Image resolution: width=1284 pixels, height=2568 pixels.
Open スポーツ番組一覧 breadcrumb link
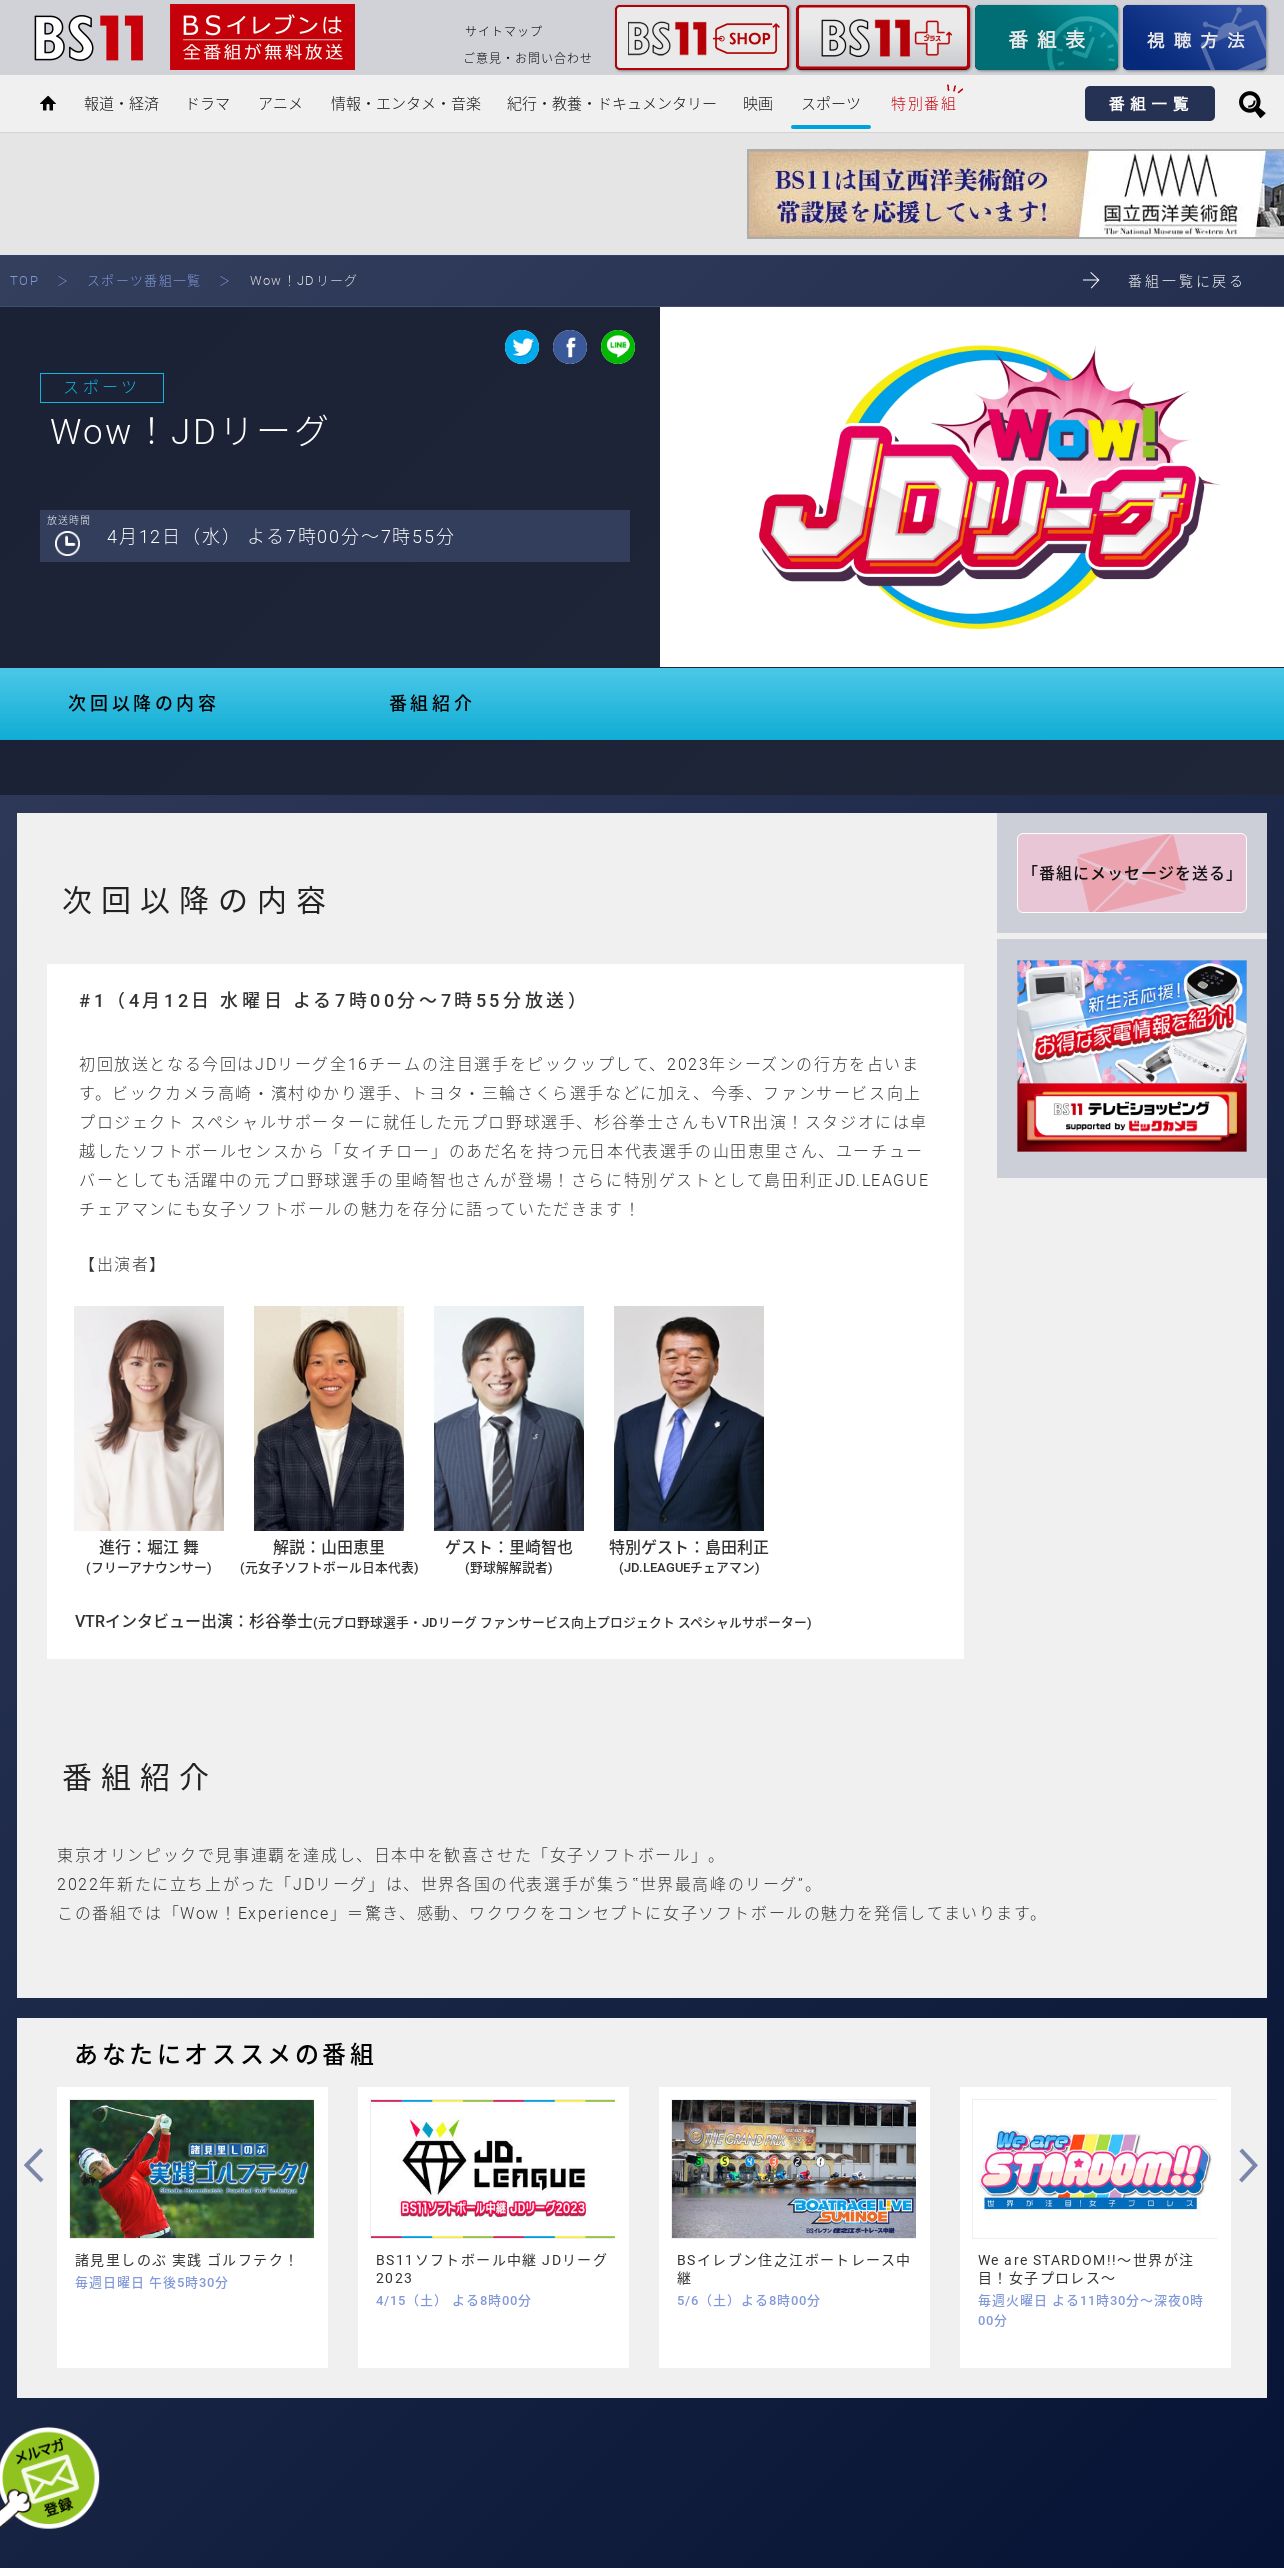tap(144, 281)
